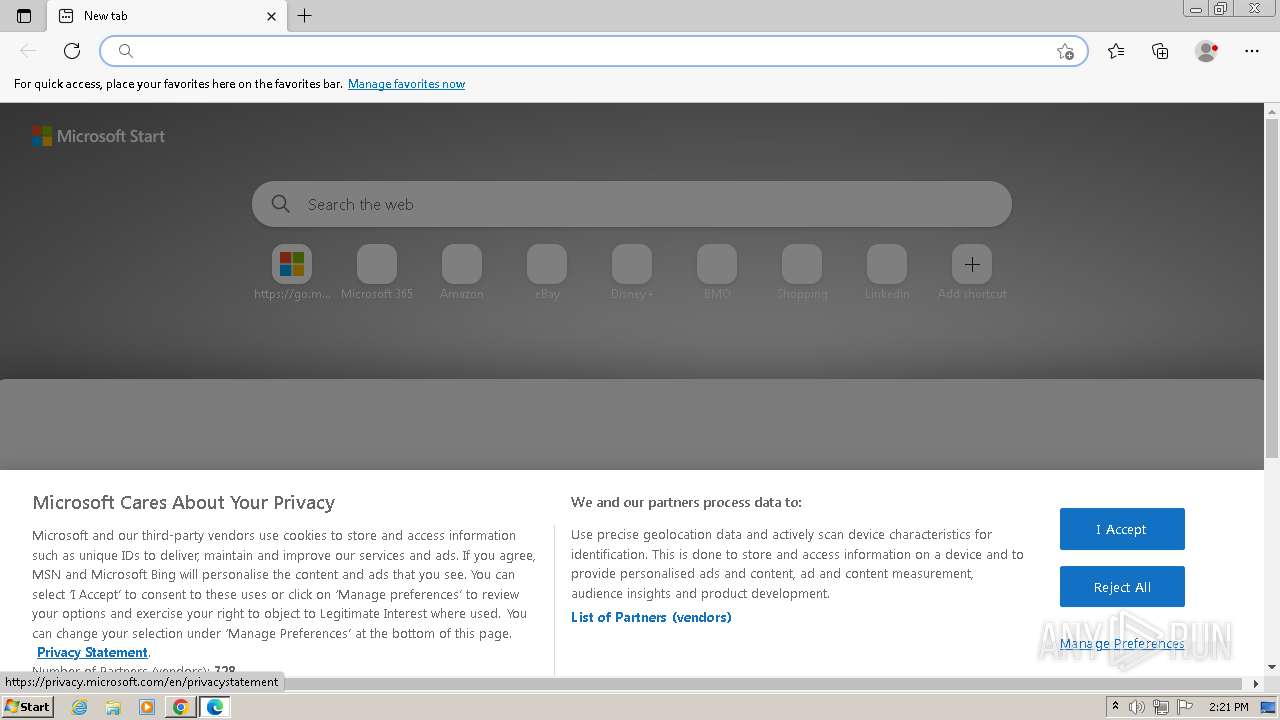Click the Microsoft Edge taskbar icon
This screenshot has height=720, width=1280.
[x=215, y=707]
